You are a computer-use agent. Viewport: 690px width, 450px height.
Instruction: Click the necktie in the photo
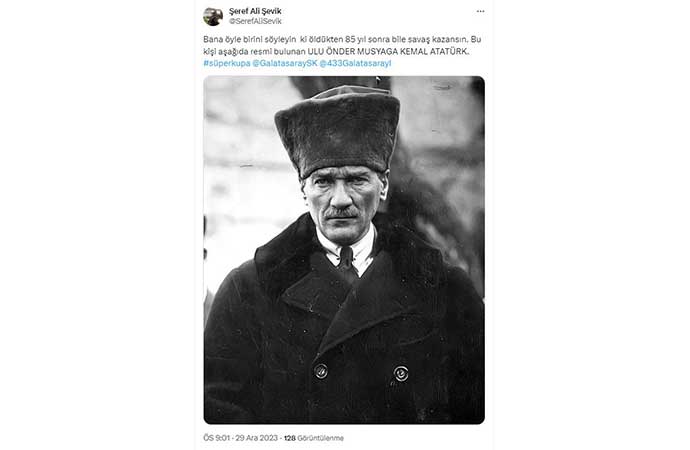[346, 259]
